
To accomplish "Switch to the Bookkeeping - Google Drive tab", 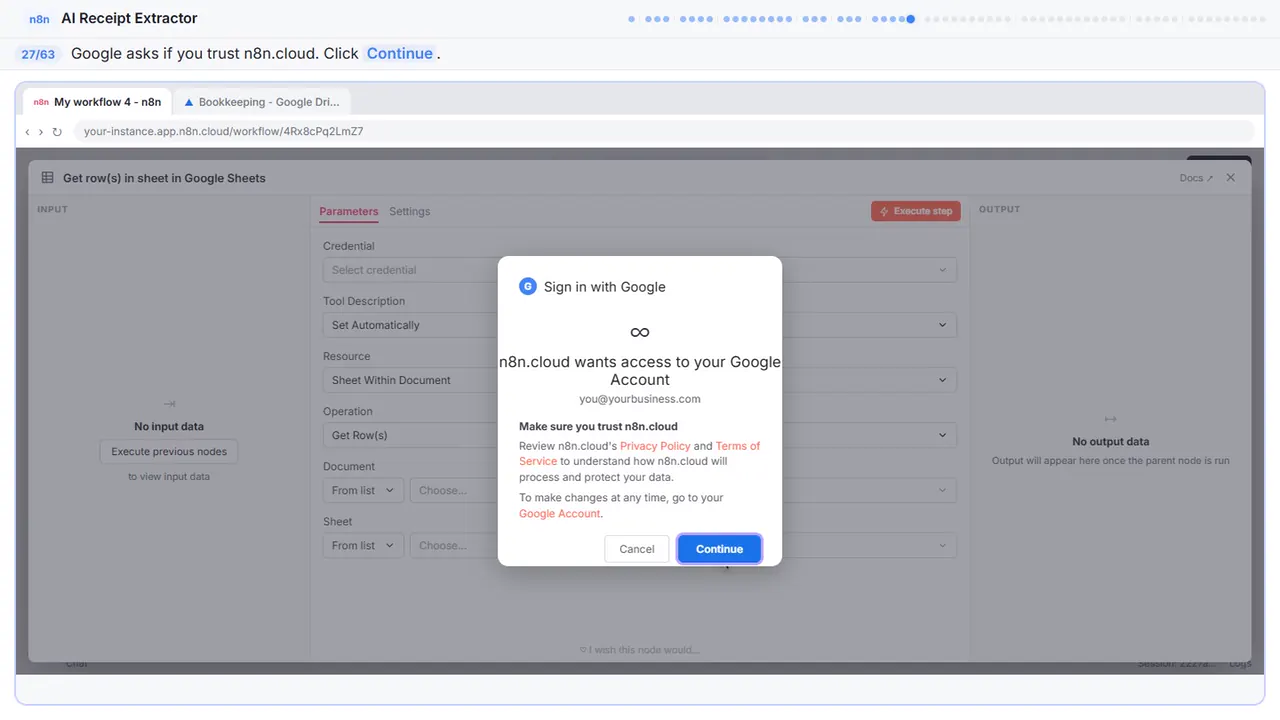I will (x=262, y=102).
